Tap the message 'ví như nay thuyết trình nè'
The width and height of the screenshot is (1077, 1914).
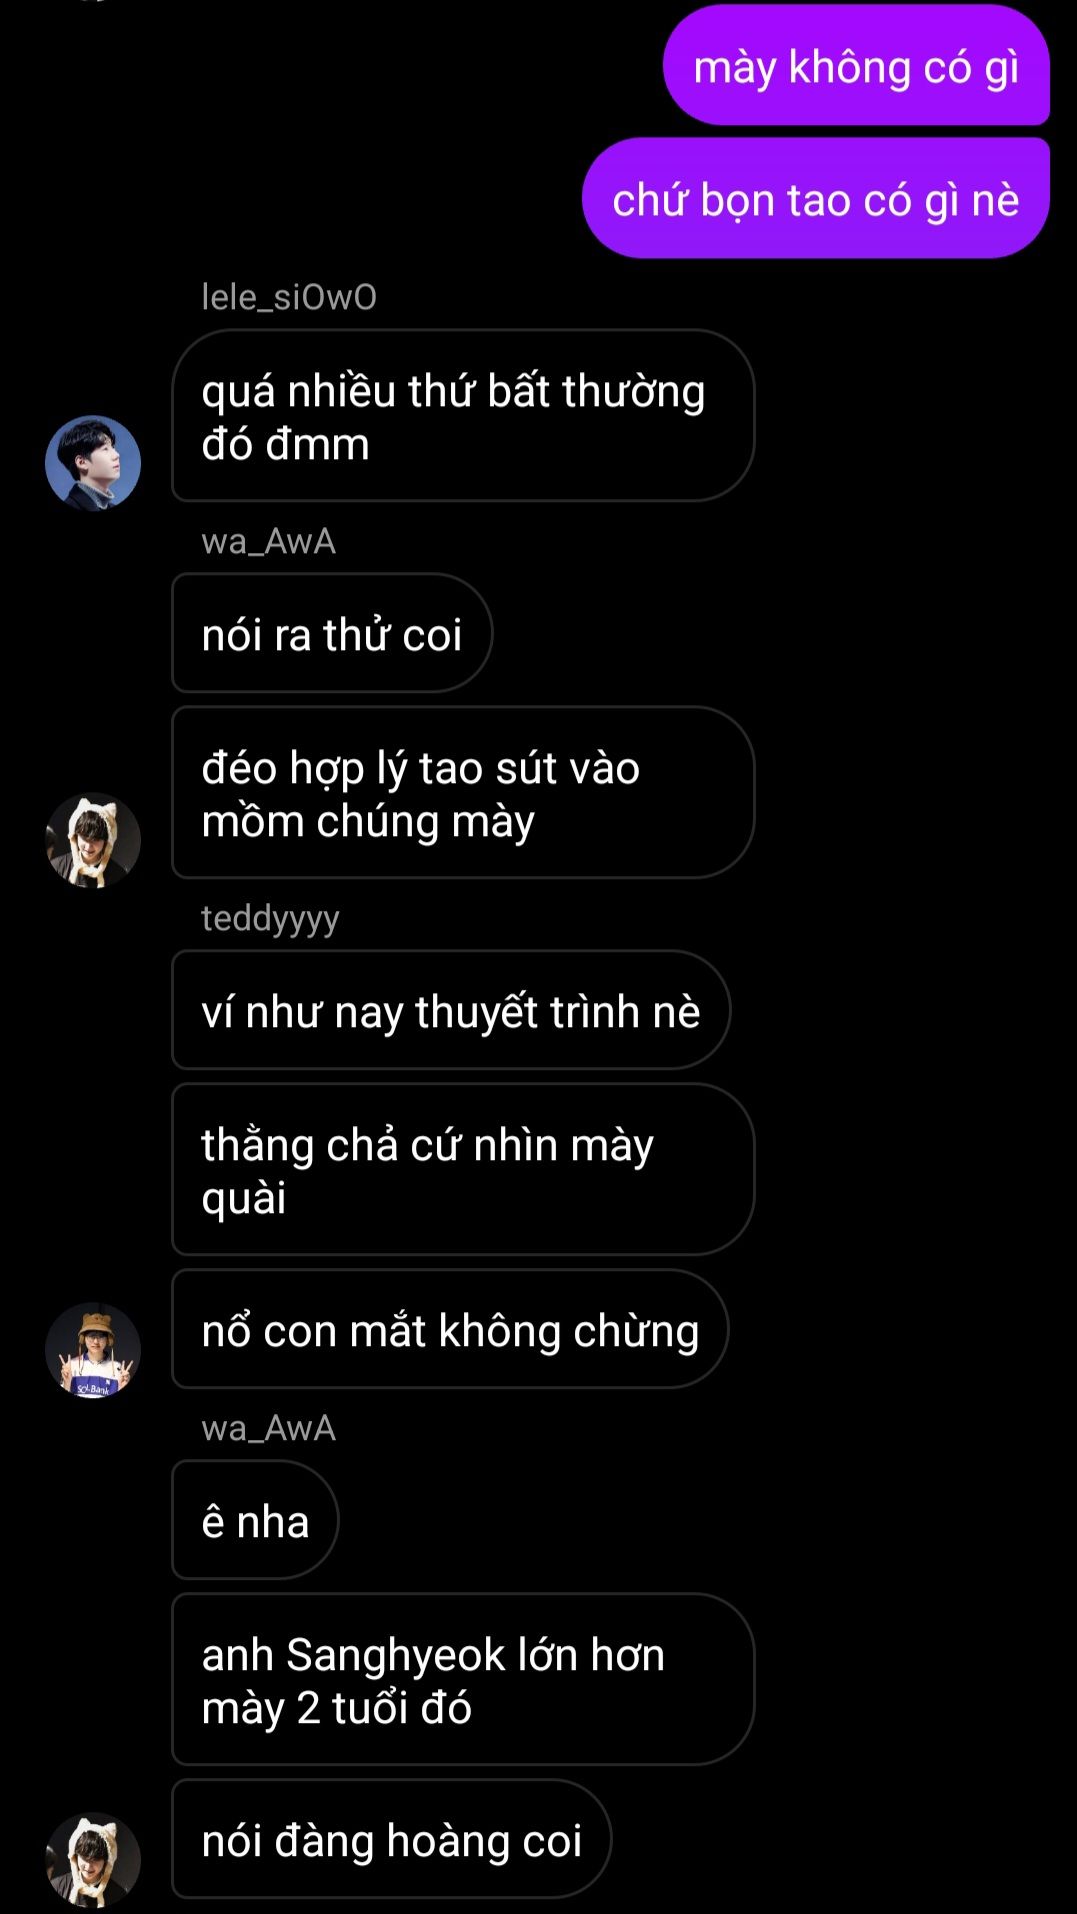451,1010
